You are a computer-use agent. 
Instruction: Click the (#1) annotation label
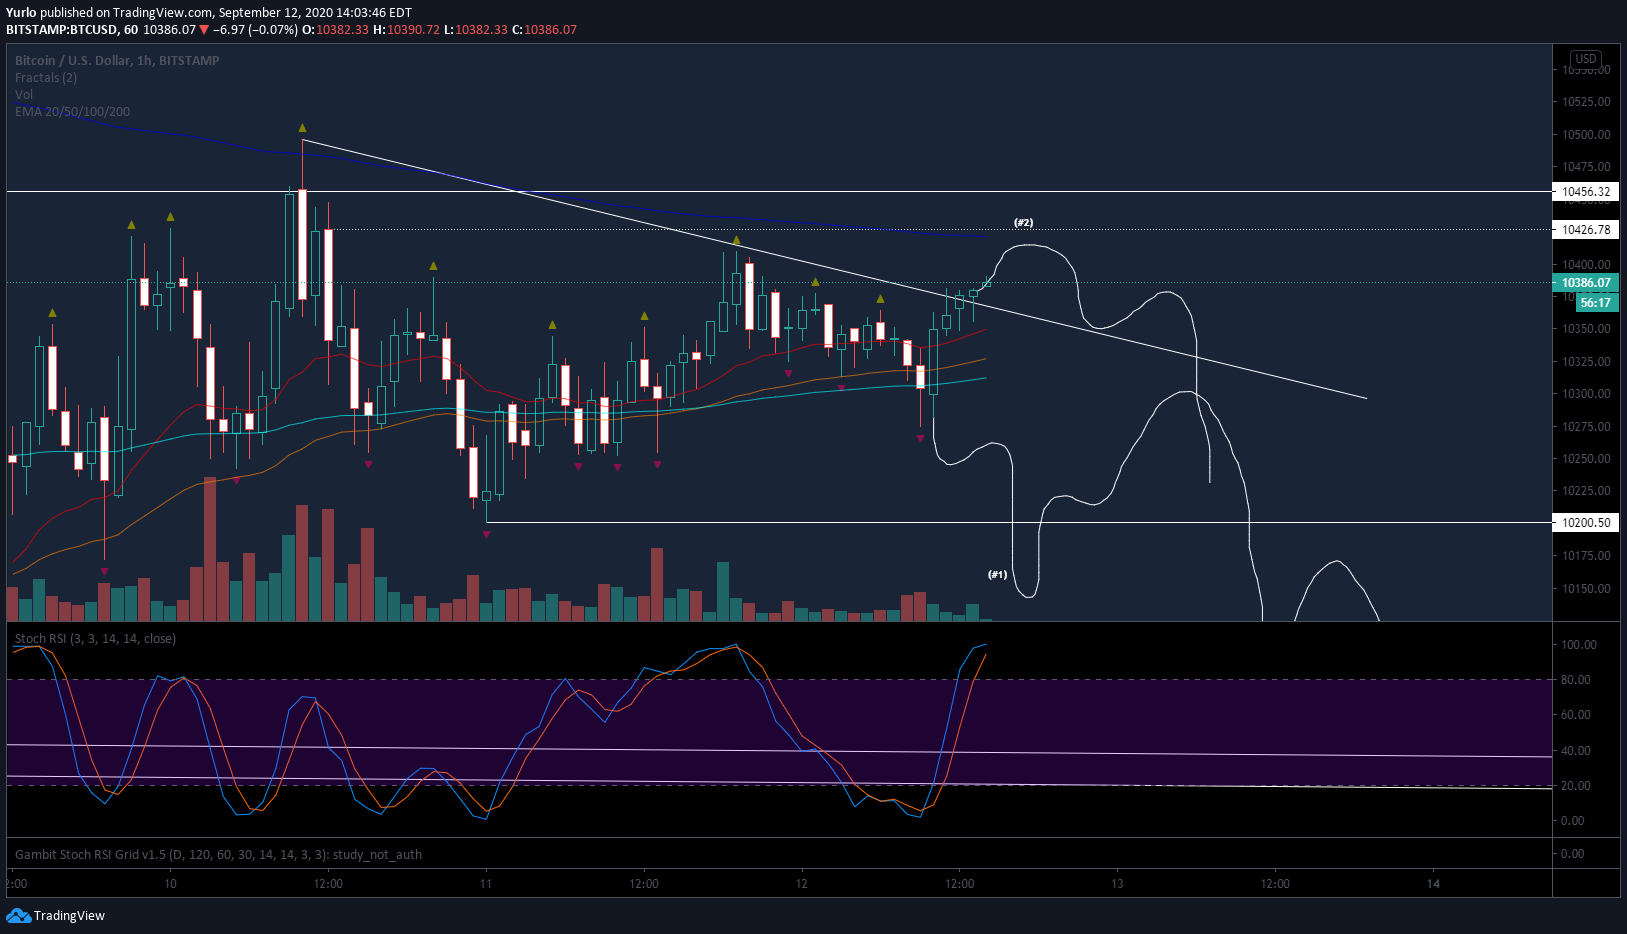point(997,574)
